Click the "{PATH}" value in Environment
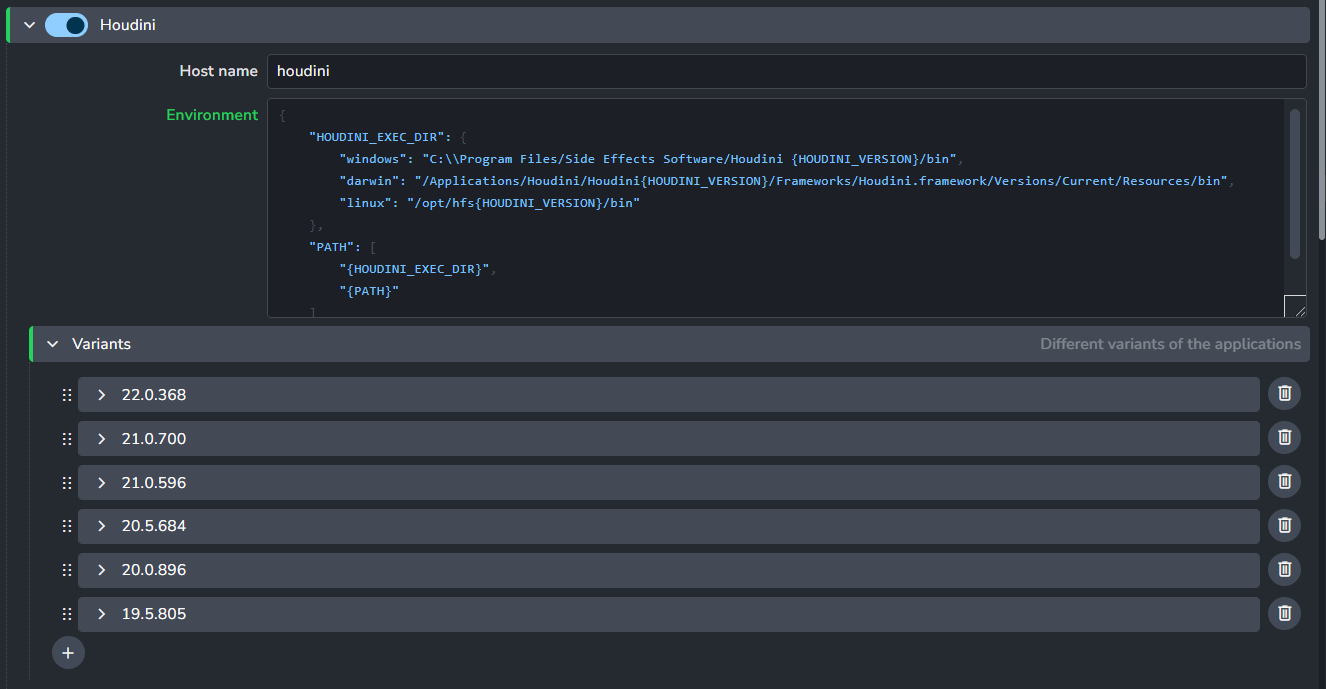 click(369, 291)
